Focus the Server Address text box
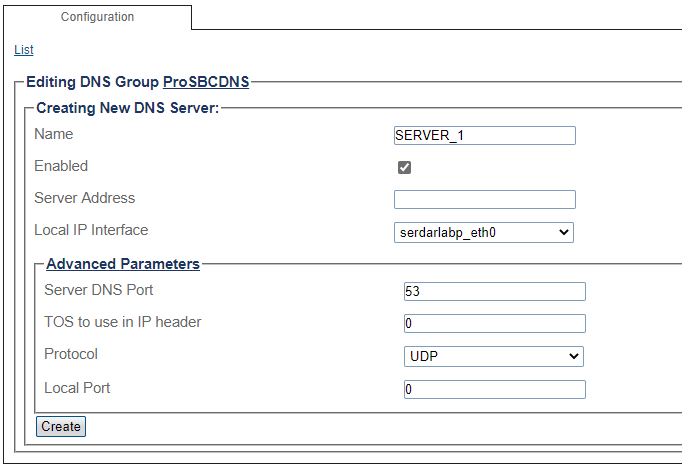 coord(485,199)
